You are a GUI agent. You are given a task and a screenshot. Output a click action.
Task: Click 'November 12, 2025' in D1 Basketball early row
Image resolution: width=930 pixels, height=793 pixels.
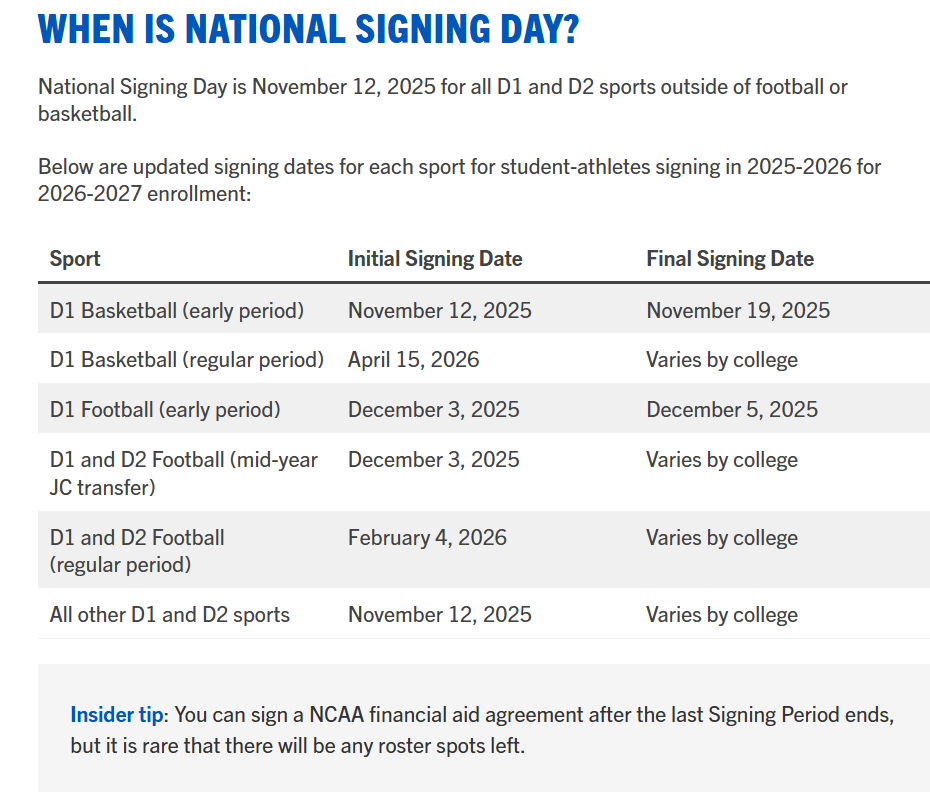tap(439, 311)
